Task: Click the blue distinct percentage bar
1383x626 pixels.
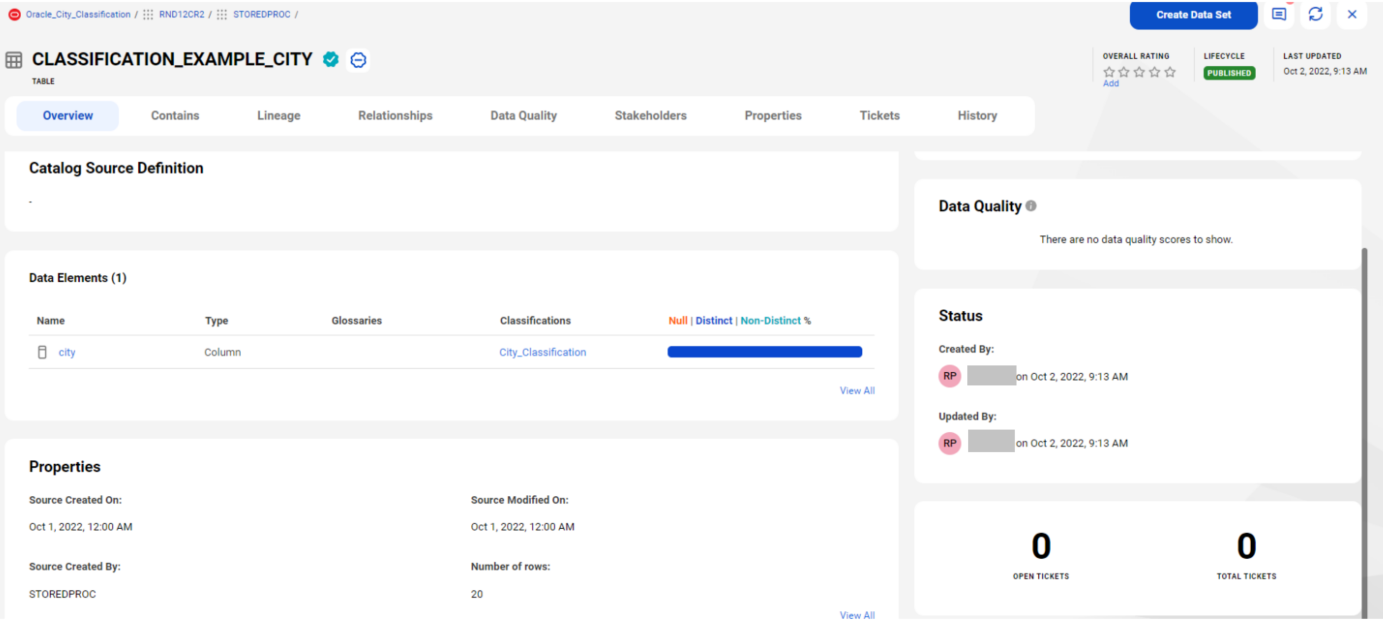Action: click(765, 352)
